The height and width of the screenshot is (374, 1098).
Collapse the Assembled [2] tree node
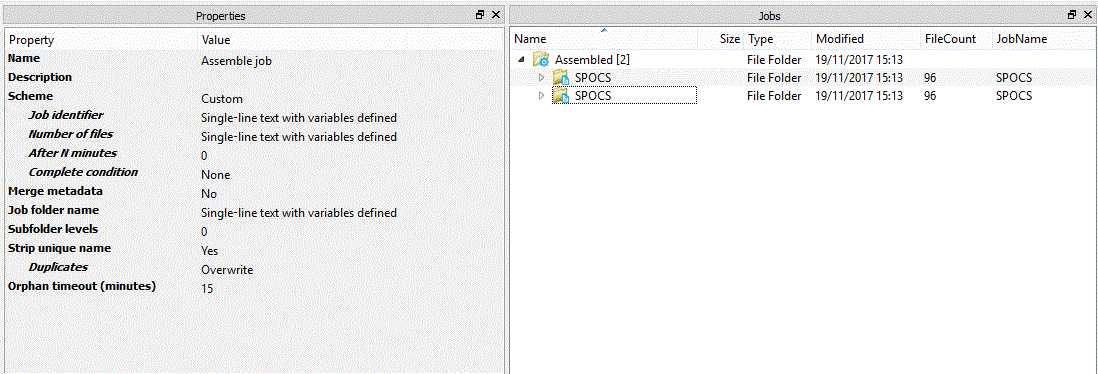click(521, 60)
